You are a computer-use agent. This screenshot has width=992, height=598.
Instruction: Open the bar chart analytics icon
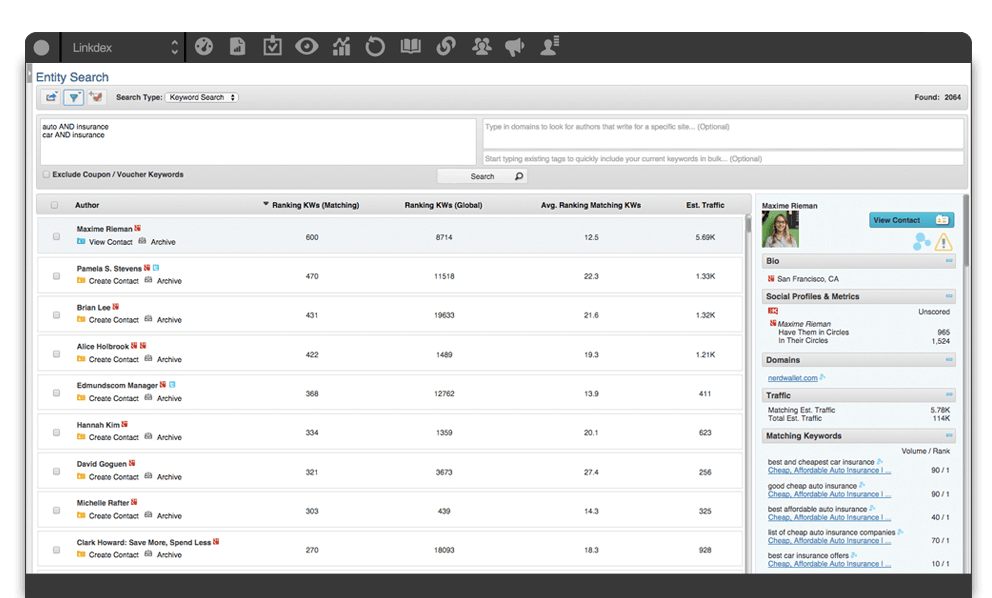point(342,46)
